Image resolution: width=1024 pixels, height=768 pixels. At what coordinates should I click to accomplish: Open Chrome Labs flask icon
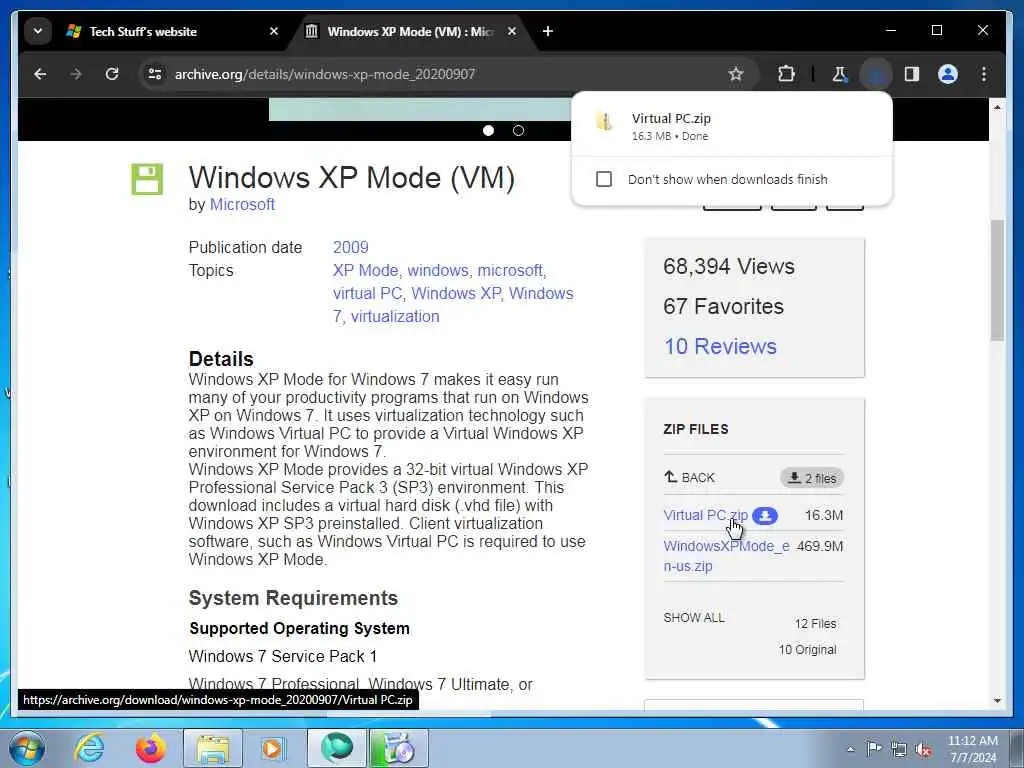[840, 74]
